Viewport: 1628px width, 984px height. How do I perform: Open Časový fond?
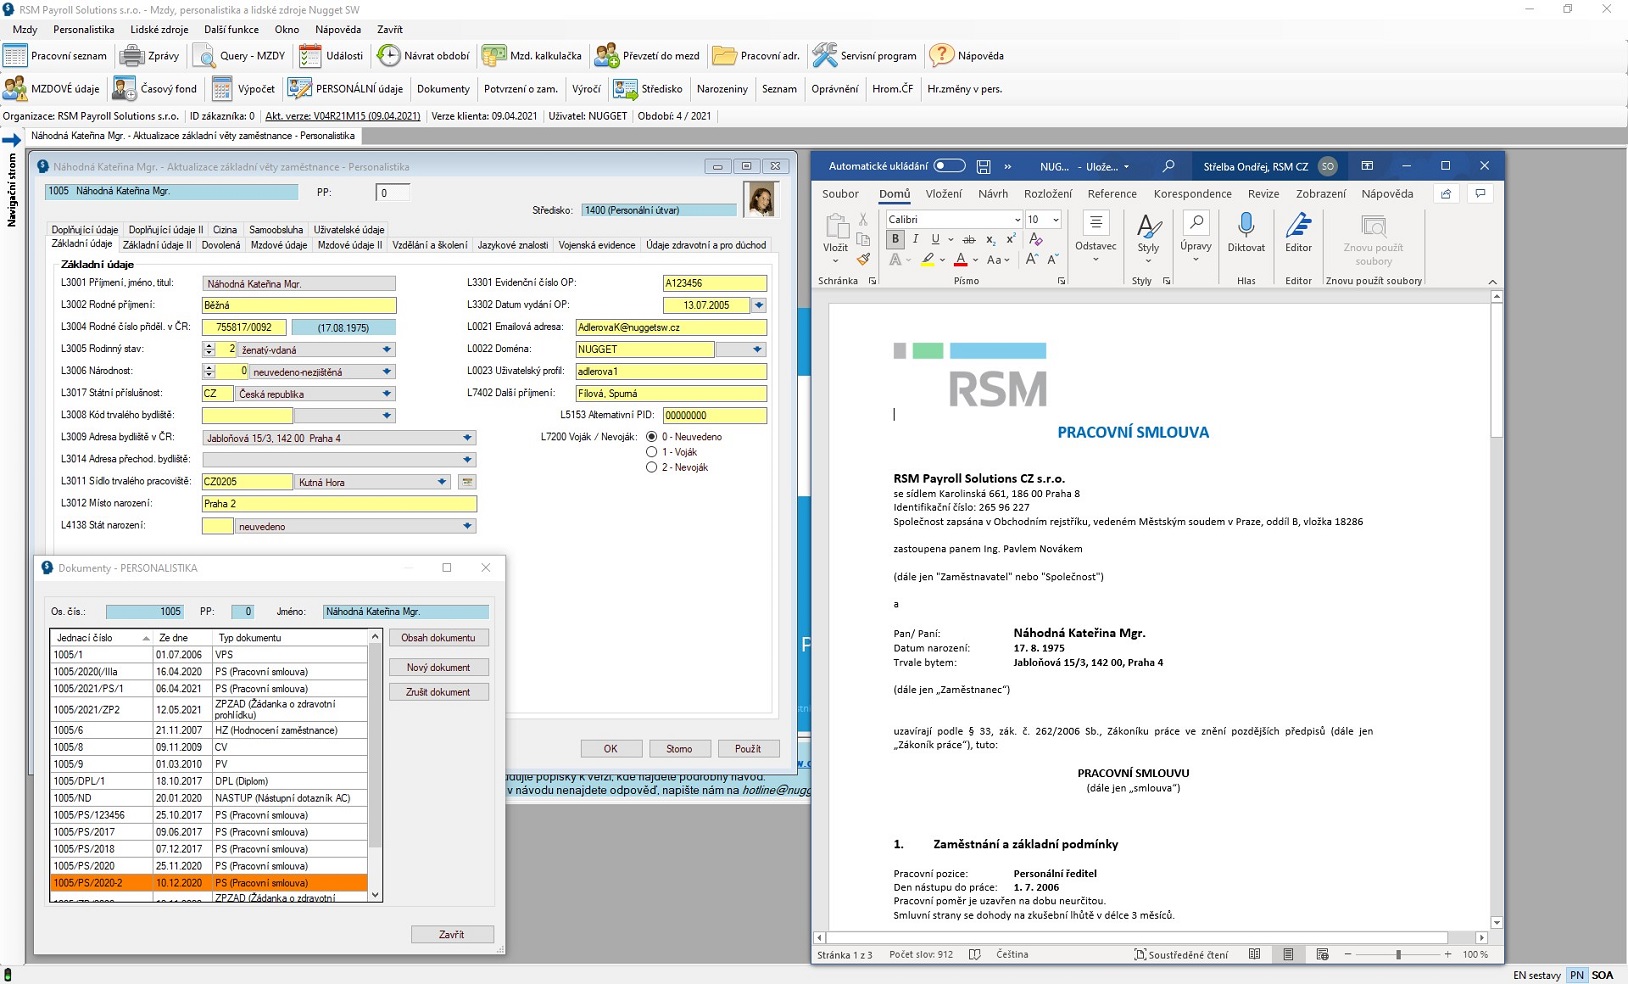(x=155, y=89)
